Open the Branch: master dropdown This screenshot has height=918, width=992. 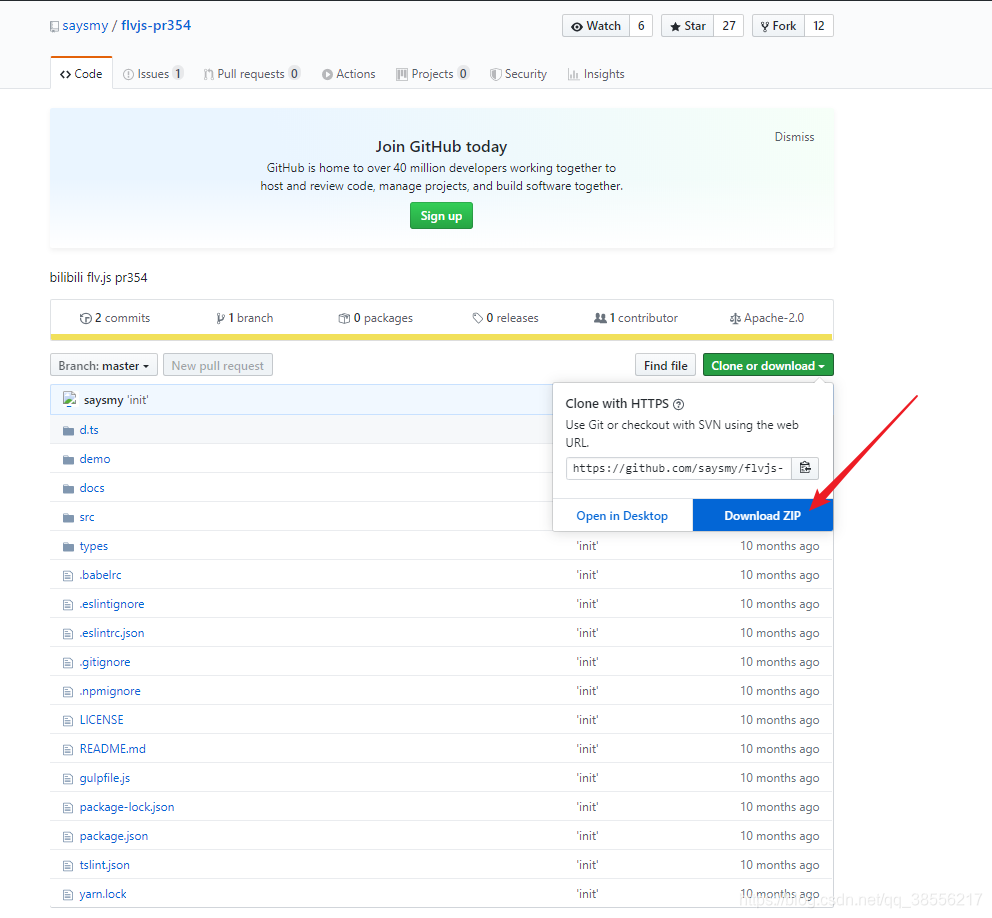point(104,365)
